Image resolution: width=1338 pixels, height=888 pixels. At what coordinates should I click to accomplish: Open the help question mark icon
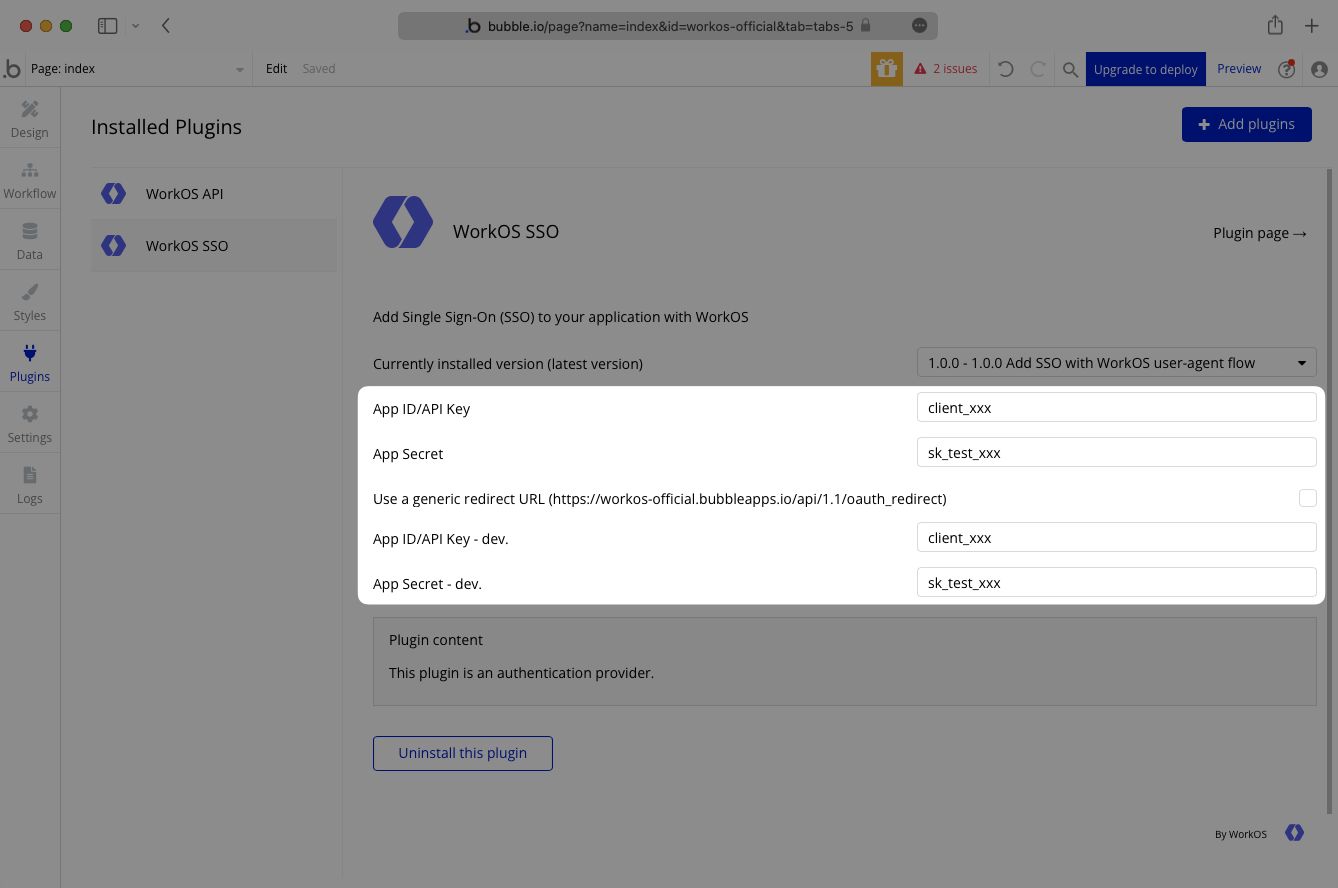pos(1287,69)
